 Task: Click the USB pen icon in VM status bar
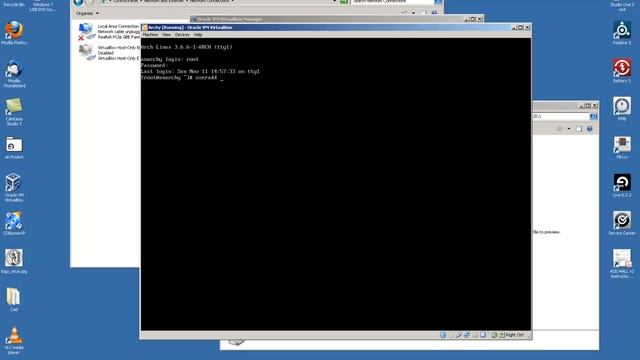pos(459,335)
